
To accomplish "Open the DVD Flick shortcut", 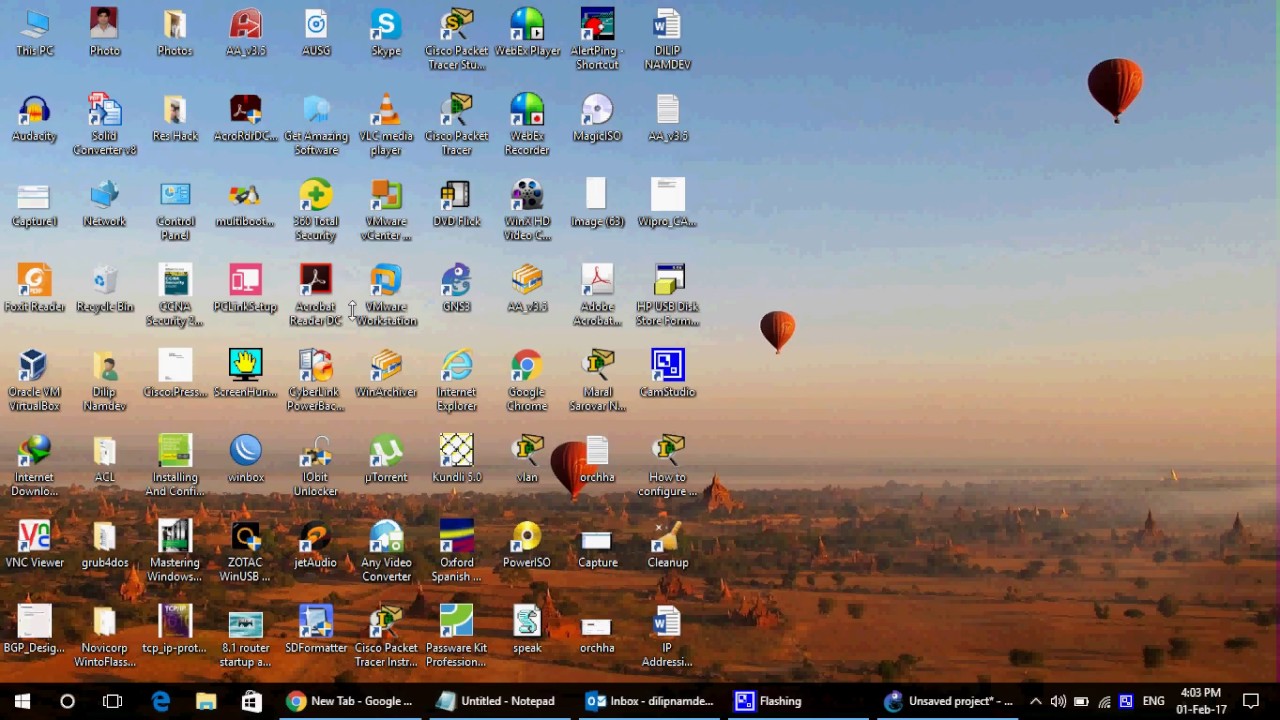I will pyautogui.click(x=456, y=203).
